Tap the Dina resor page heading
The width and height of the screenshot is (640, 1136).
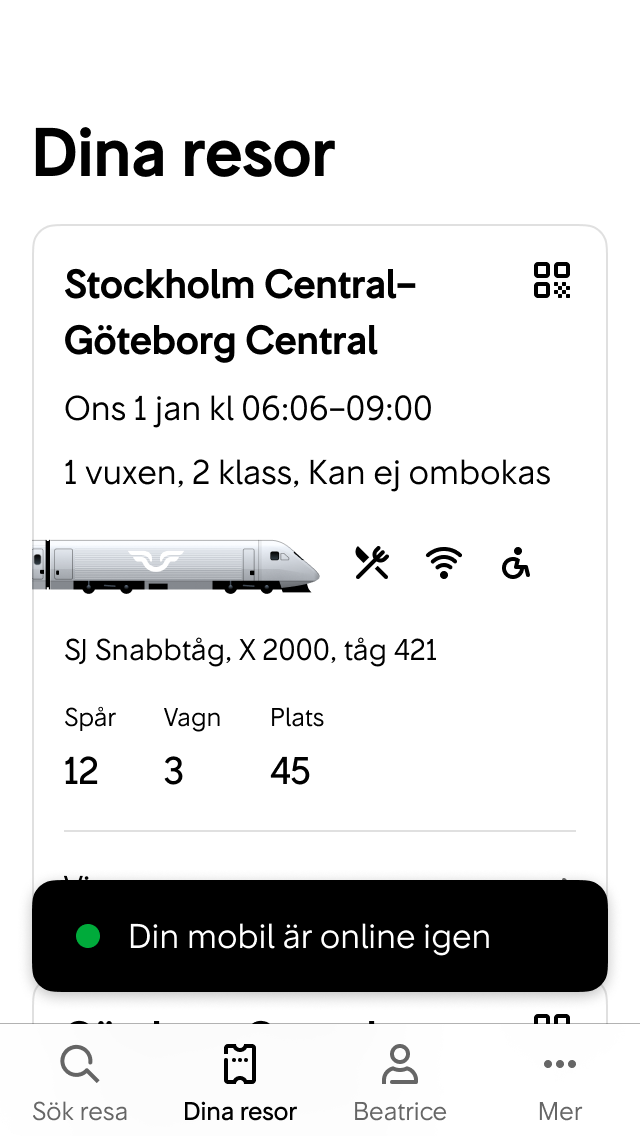(x=184, y=152)
